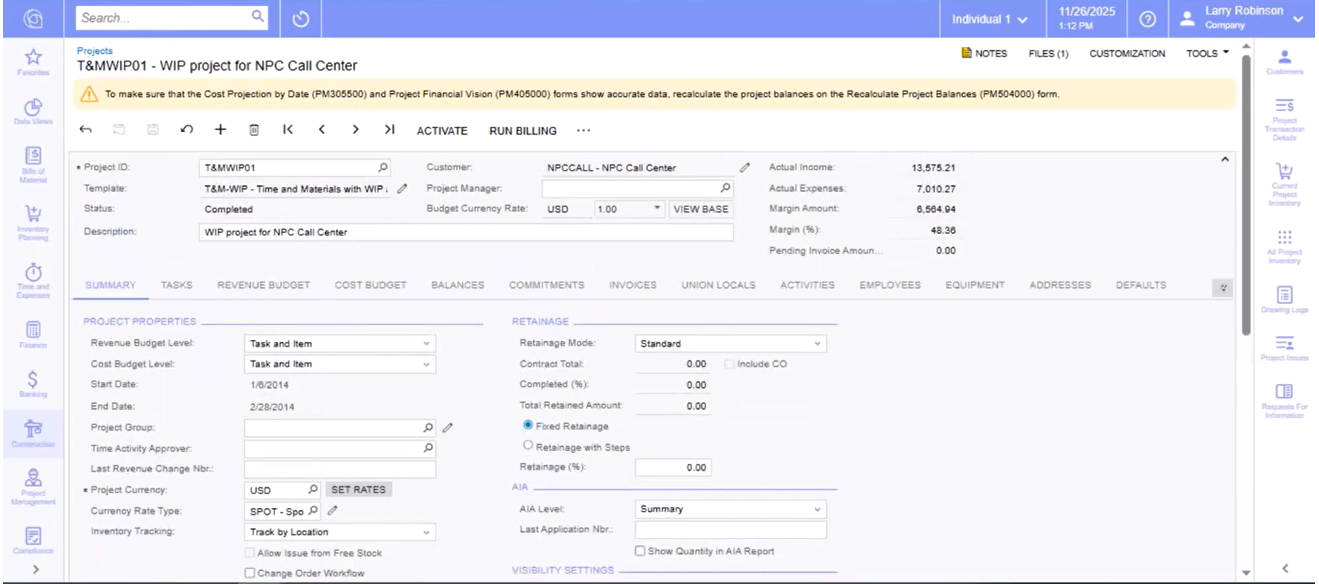This screenshot has width=1319, height=584.
Task: Check Show Quantity in AIA Report
Action: click(640, 551)
